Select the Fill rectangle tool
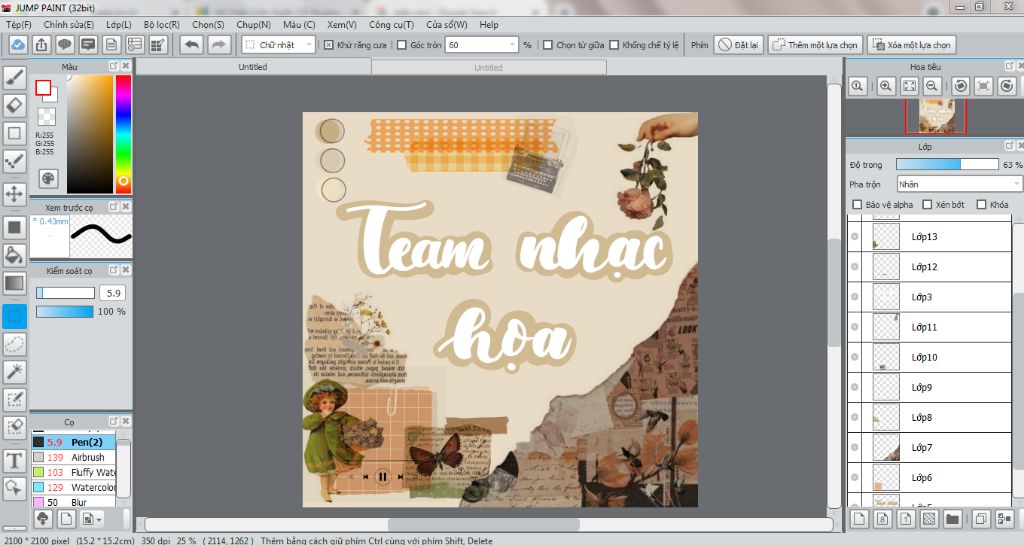Image resolution: width=1024 pixels, height=545 pixels. (14, 227)
